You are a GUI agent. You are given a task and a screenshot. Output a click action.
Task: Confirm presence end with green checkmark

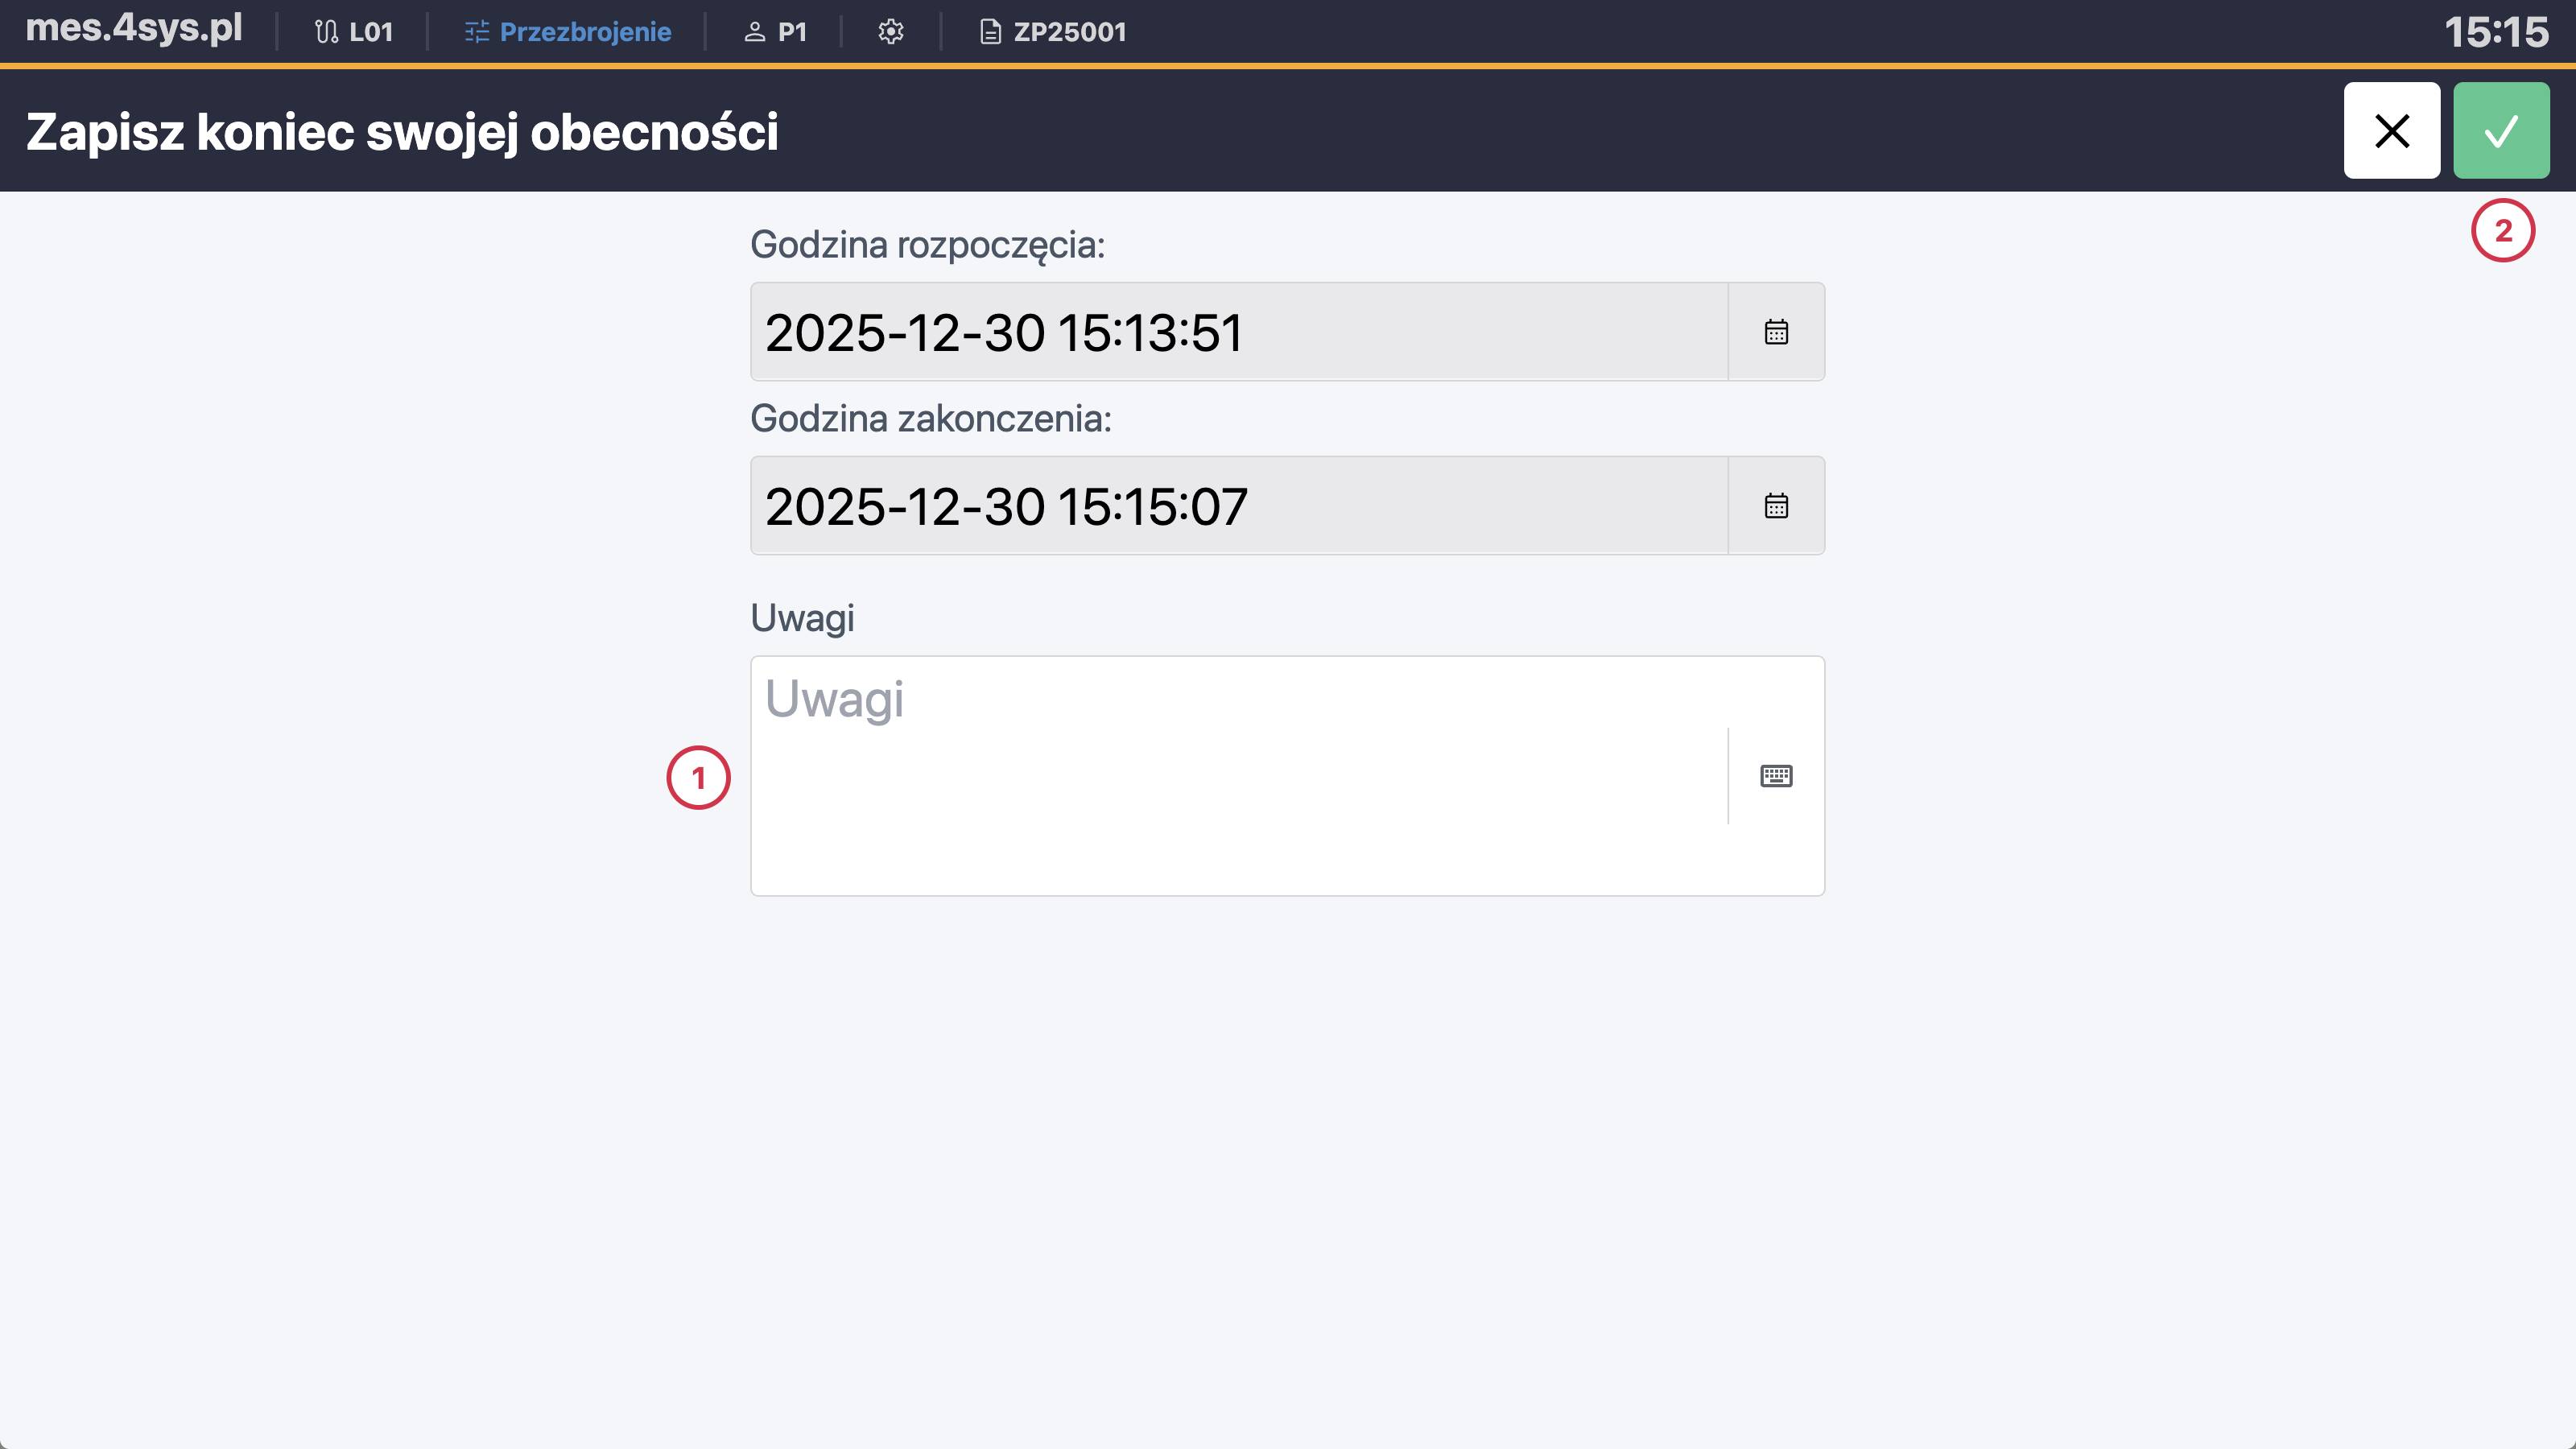click(2501, 130)
